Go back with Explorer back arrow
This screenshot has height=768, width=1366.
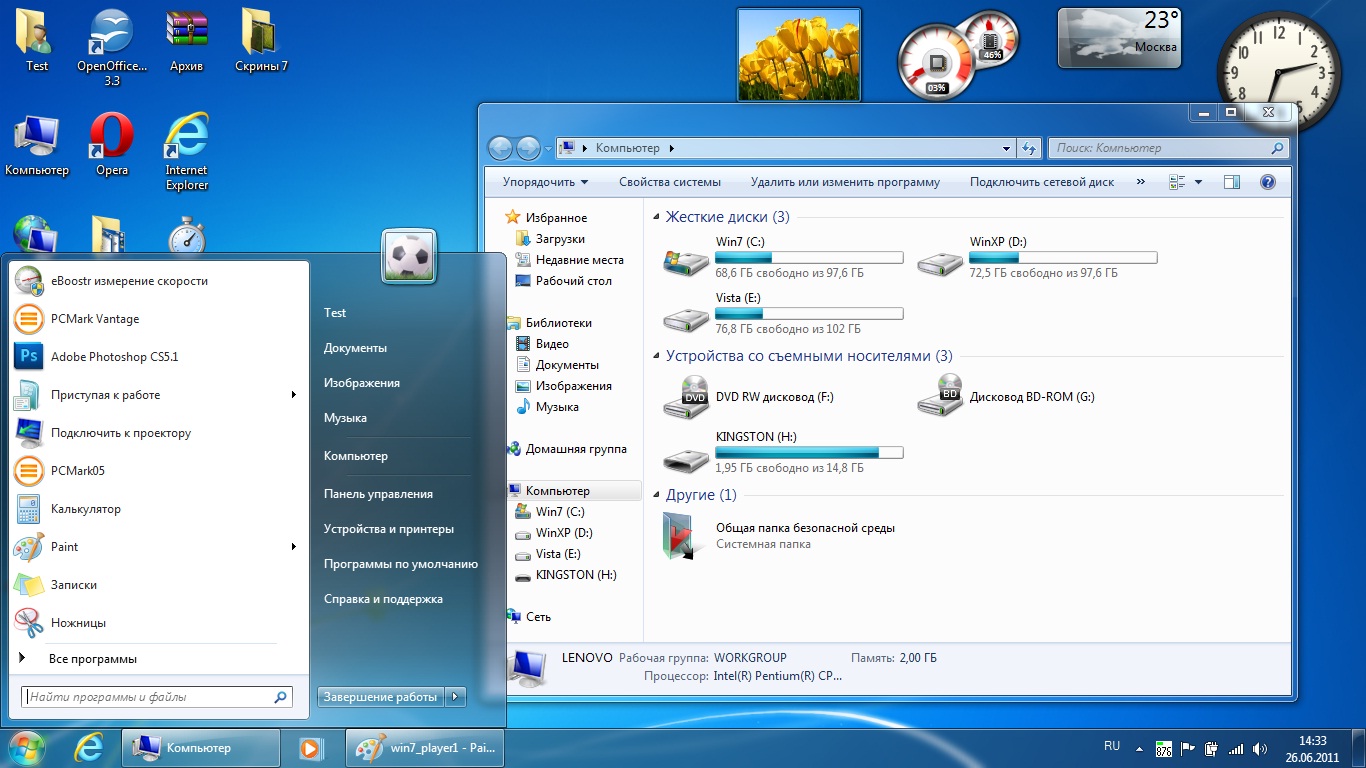click(500, 148)
